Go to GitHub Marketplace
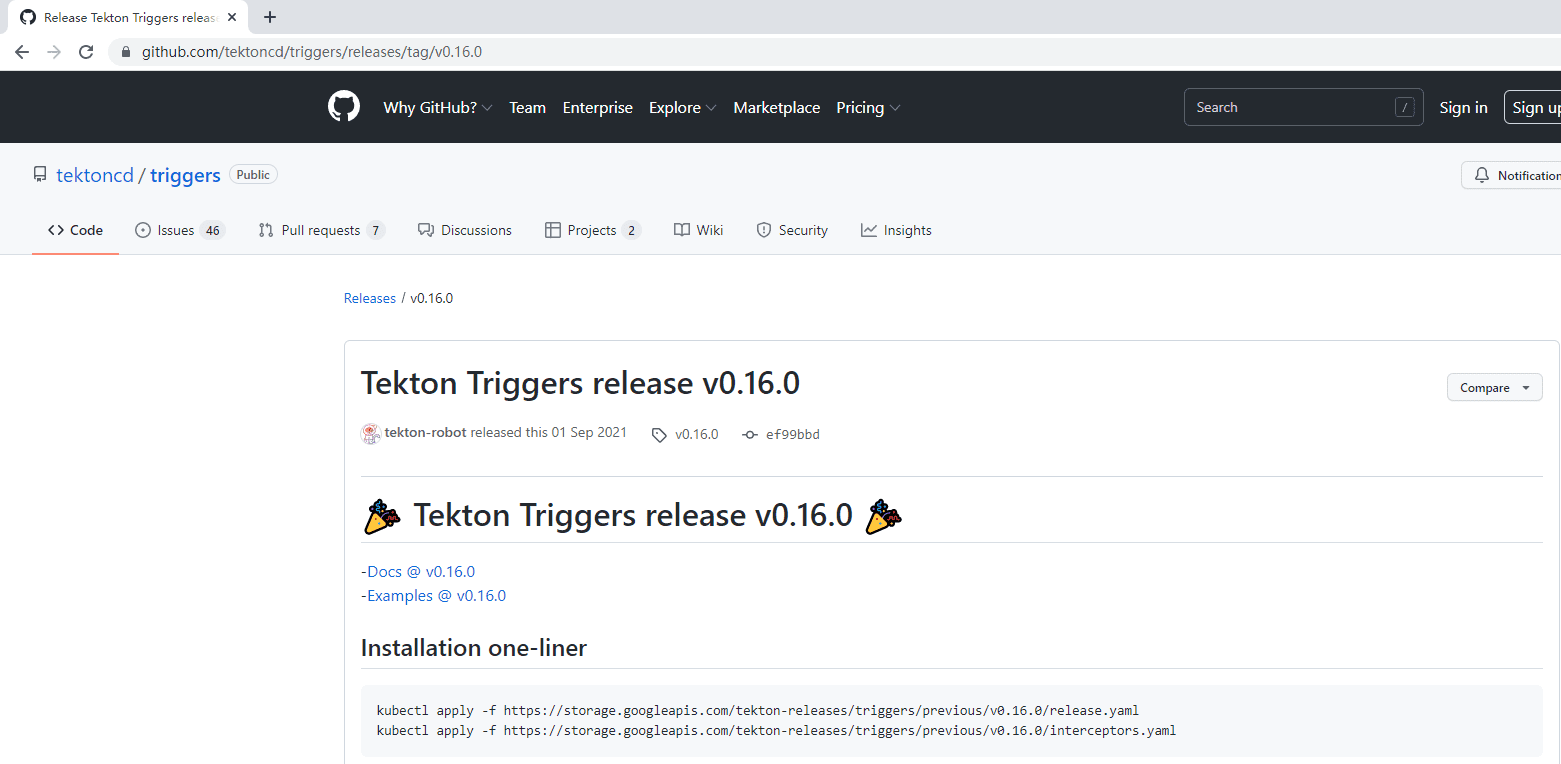This screenshot has height=764, width=1561. (777, 108)
